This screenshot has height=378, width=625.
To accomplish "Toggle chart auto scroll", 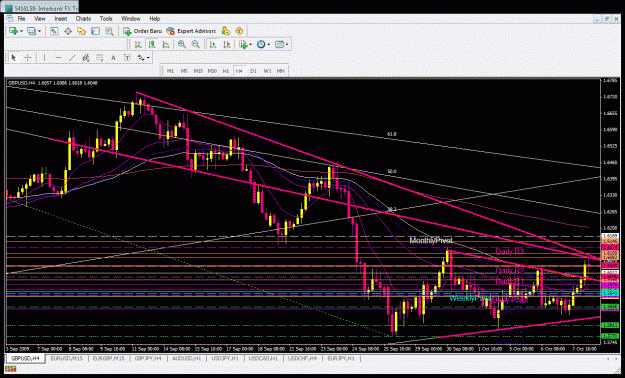I will (x=213, y=45).
